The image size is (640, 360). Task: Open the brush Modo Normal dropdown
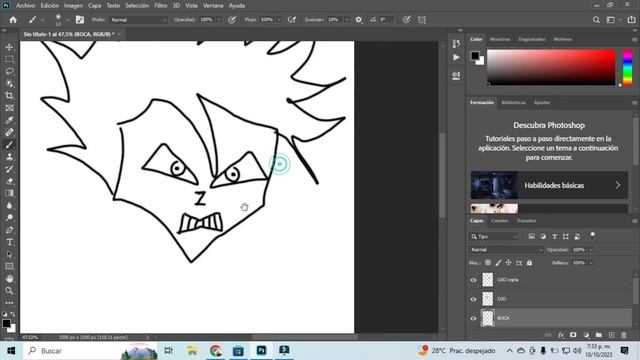[x=139, y=20]
